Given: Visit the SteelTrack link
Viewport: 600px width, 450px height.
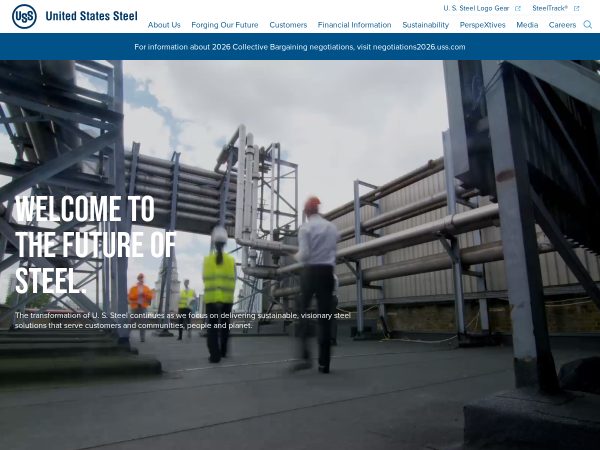Looking at the screenshot, I should coord(550,8).
